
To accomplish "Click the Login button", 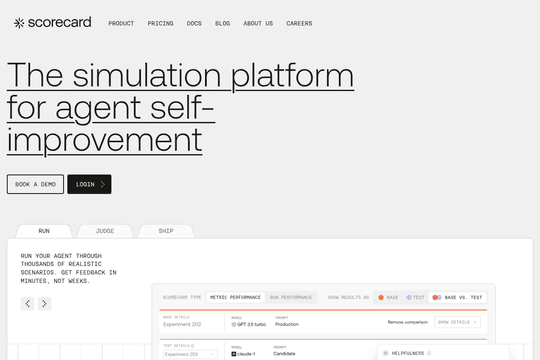I will click(x=89, y=184).
